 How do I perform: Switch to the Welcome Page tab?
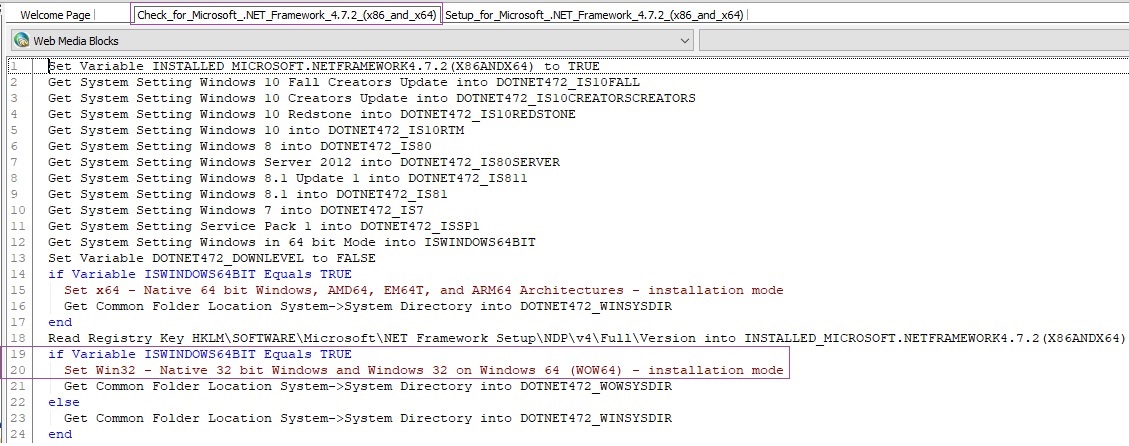tap(55, 14)
